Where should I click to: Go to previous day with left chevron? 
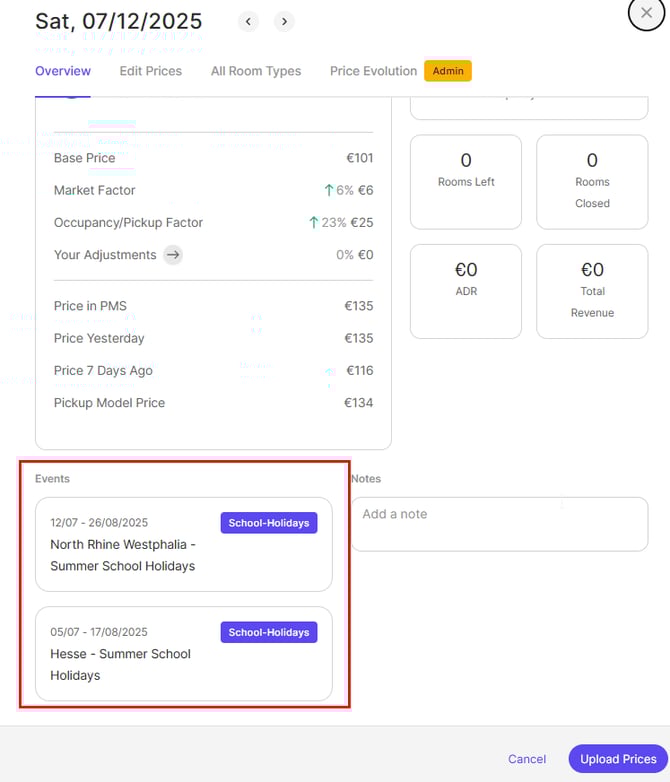click(248, 21)
